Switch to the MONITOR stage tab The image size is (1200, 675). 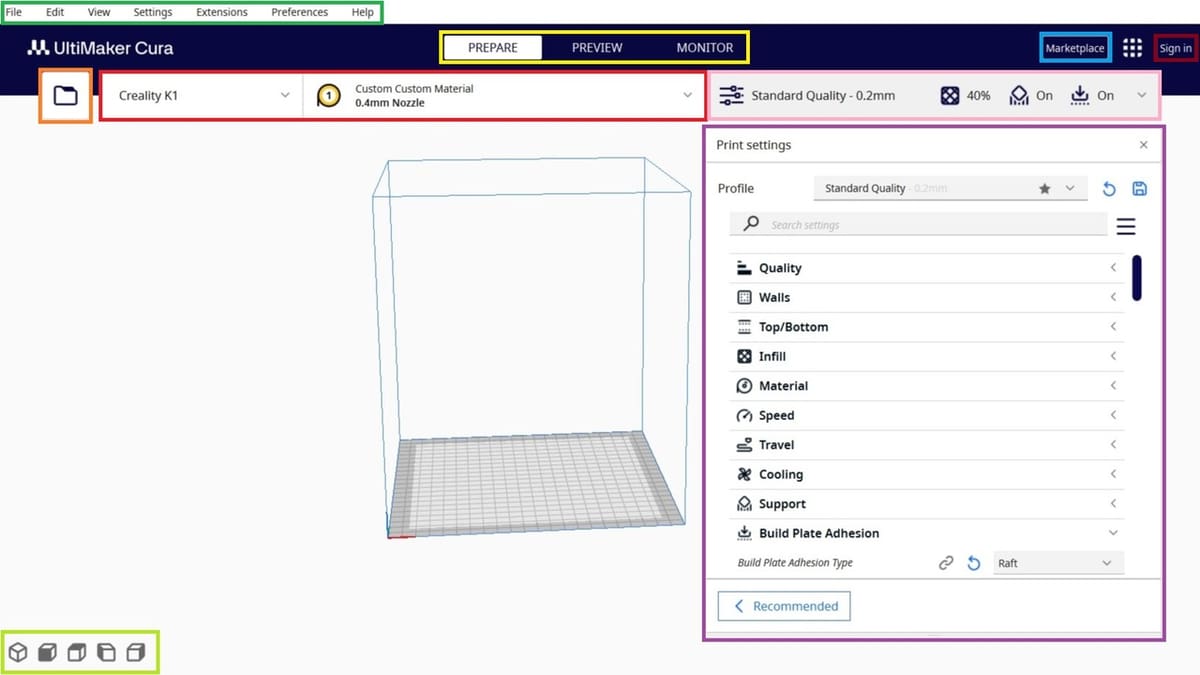pos(705,47)
